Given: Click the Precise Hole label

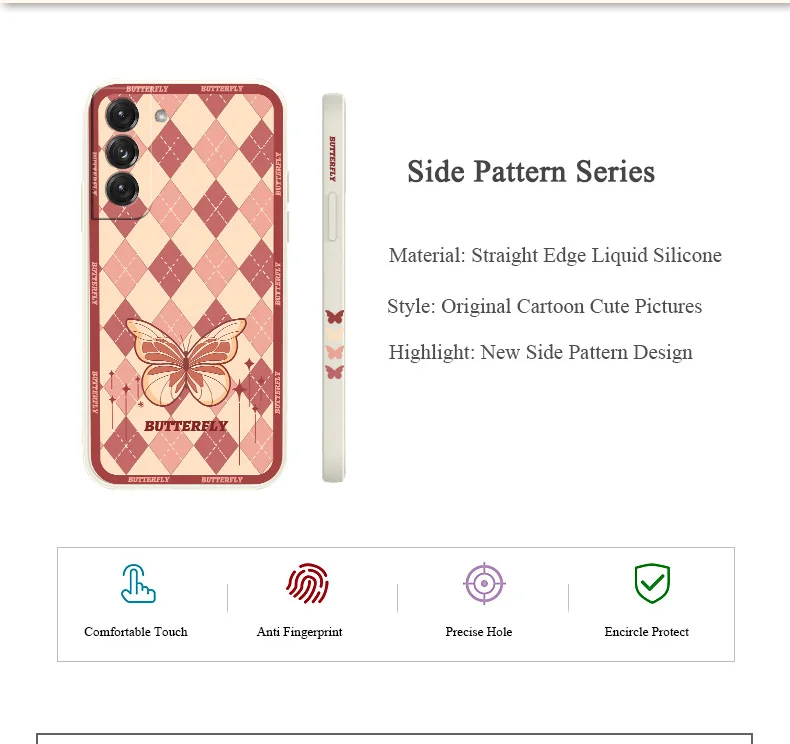Looking at the screenshot, I should (x=479, y=632).
